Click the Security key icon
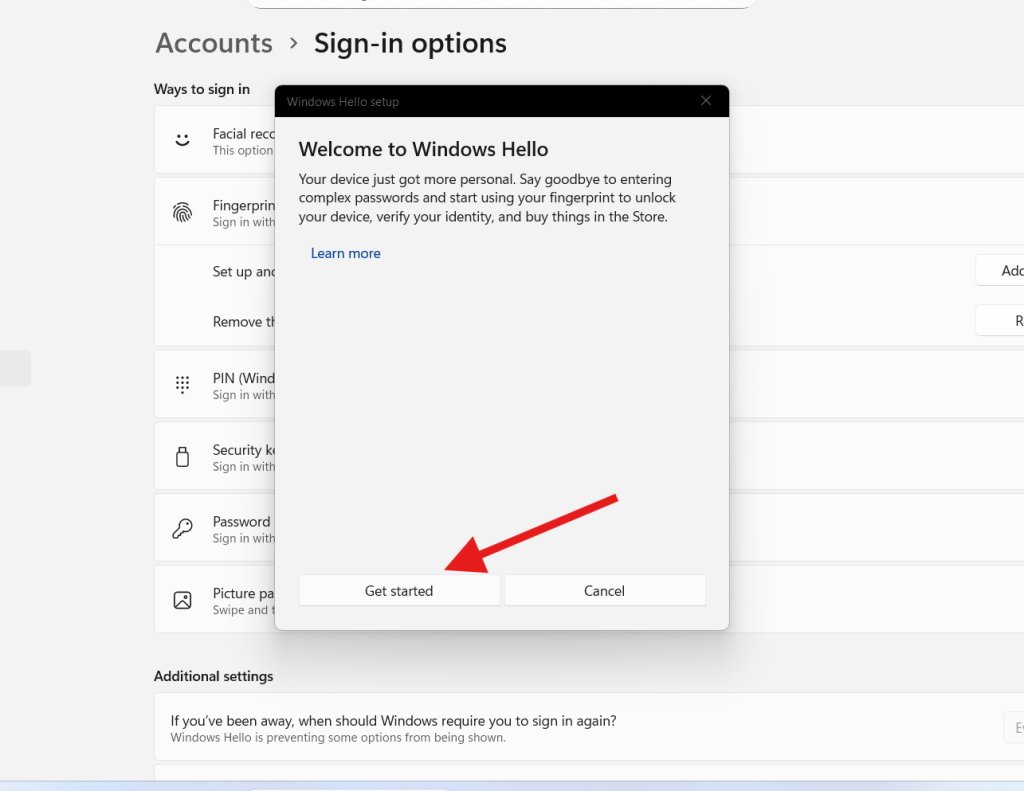 coord(182,455)
